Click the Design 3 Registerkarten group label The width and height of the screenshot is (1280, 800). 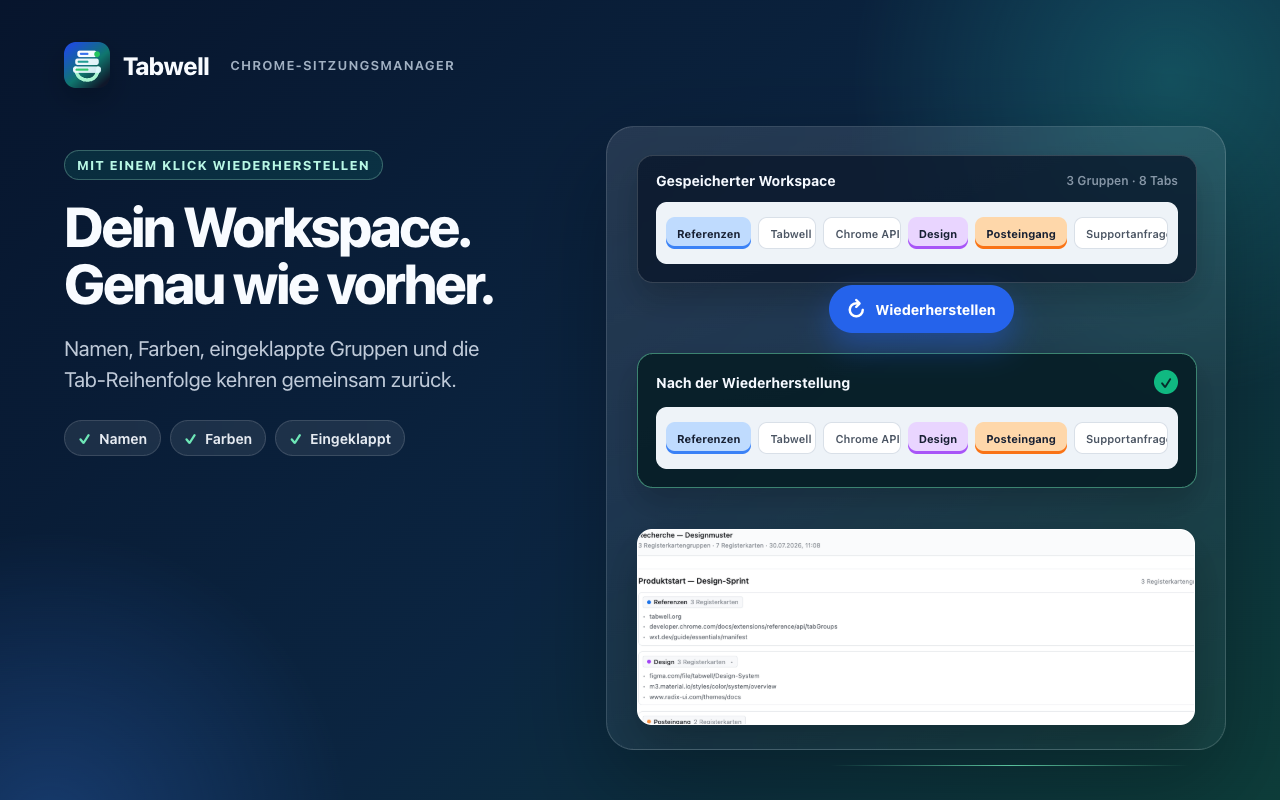pos(690,662)
